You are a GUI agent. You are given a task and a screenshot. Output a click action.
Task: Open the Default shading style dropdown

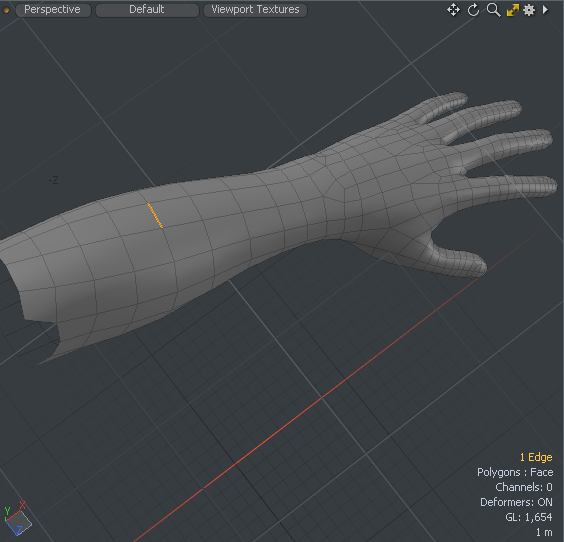pos(147,10)
